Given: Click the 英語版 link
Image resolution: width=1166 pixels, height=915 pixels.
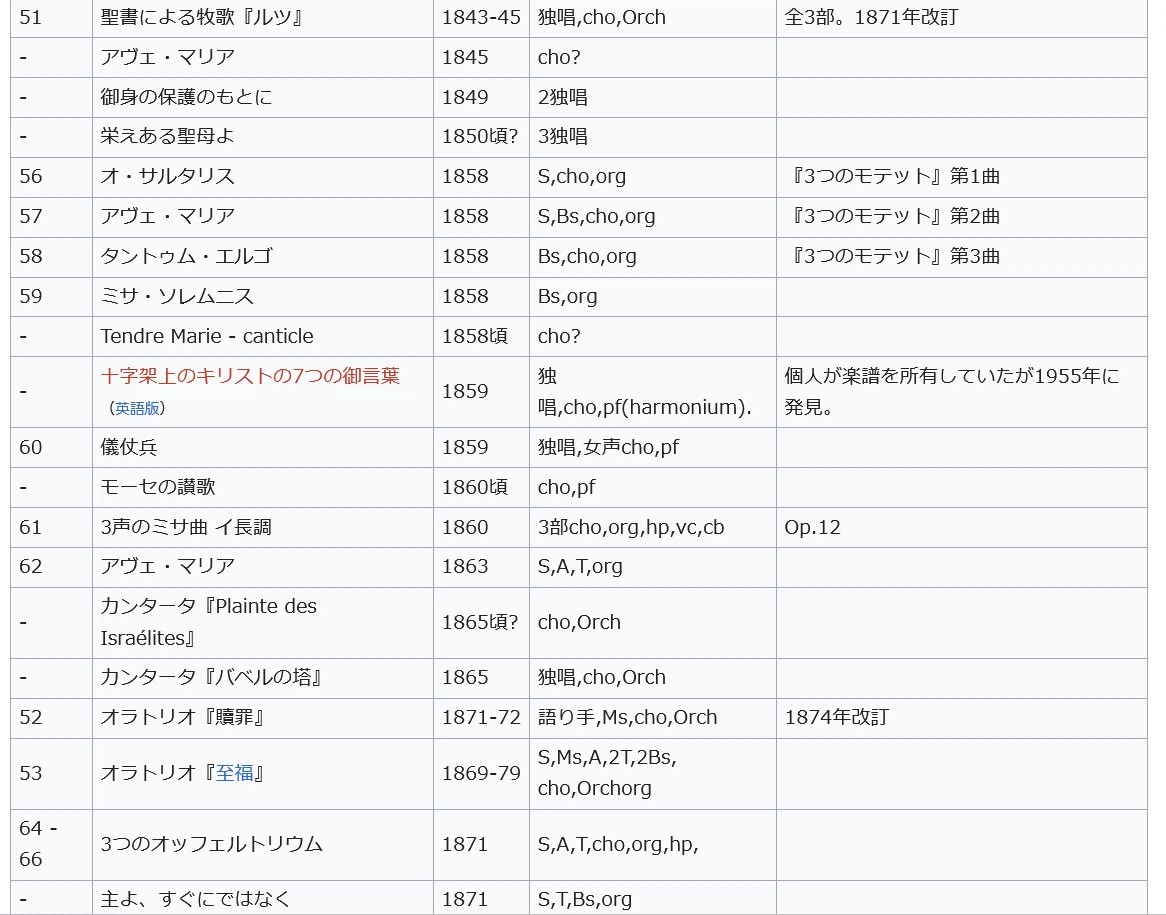Looking at the screenshot, I should (137, 408).
